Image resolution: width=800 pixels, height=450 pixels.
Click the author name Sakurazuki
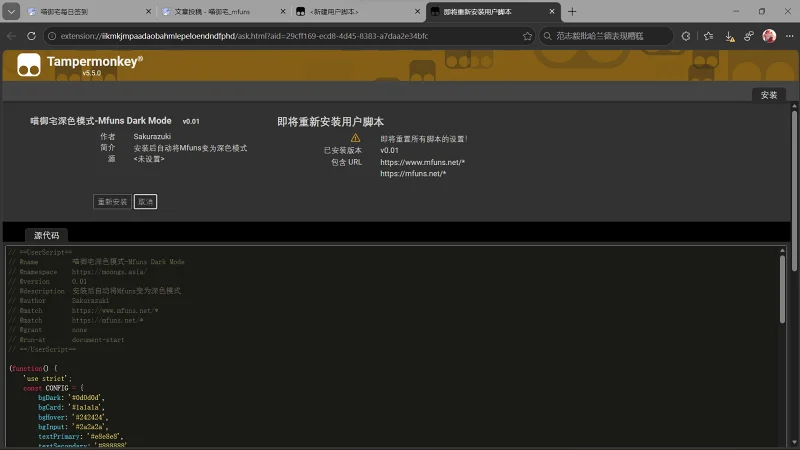click(152, 136)
